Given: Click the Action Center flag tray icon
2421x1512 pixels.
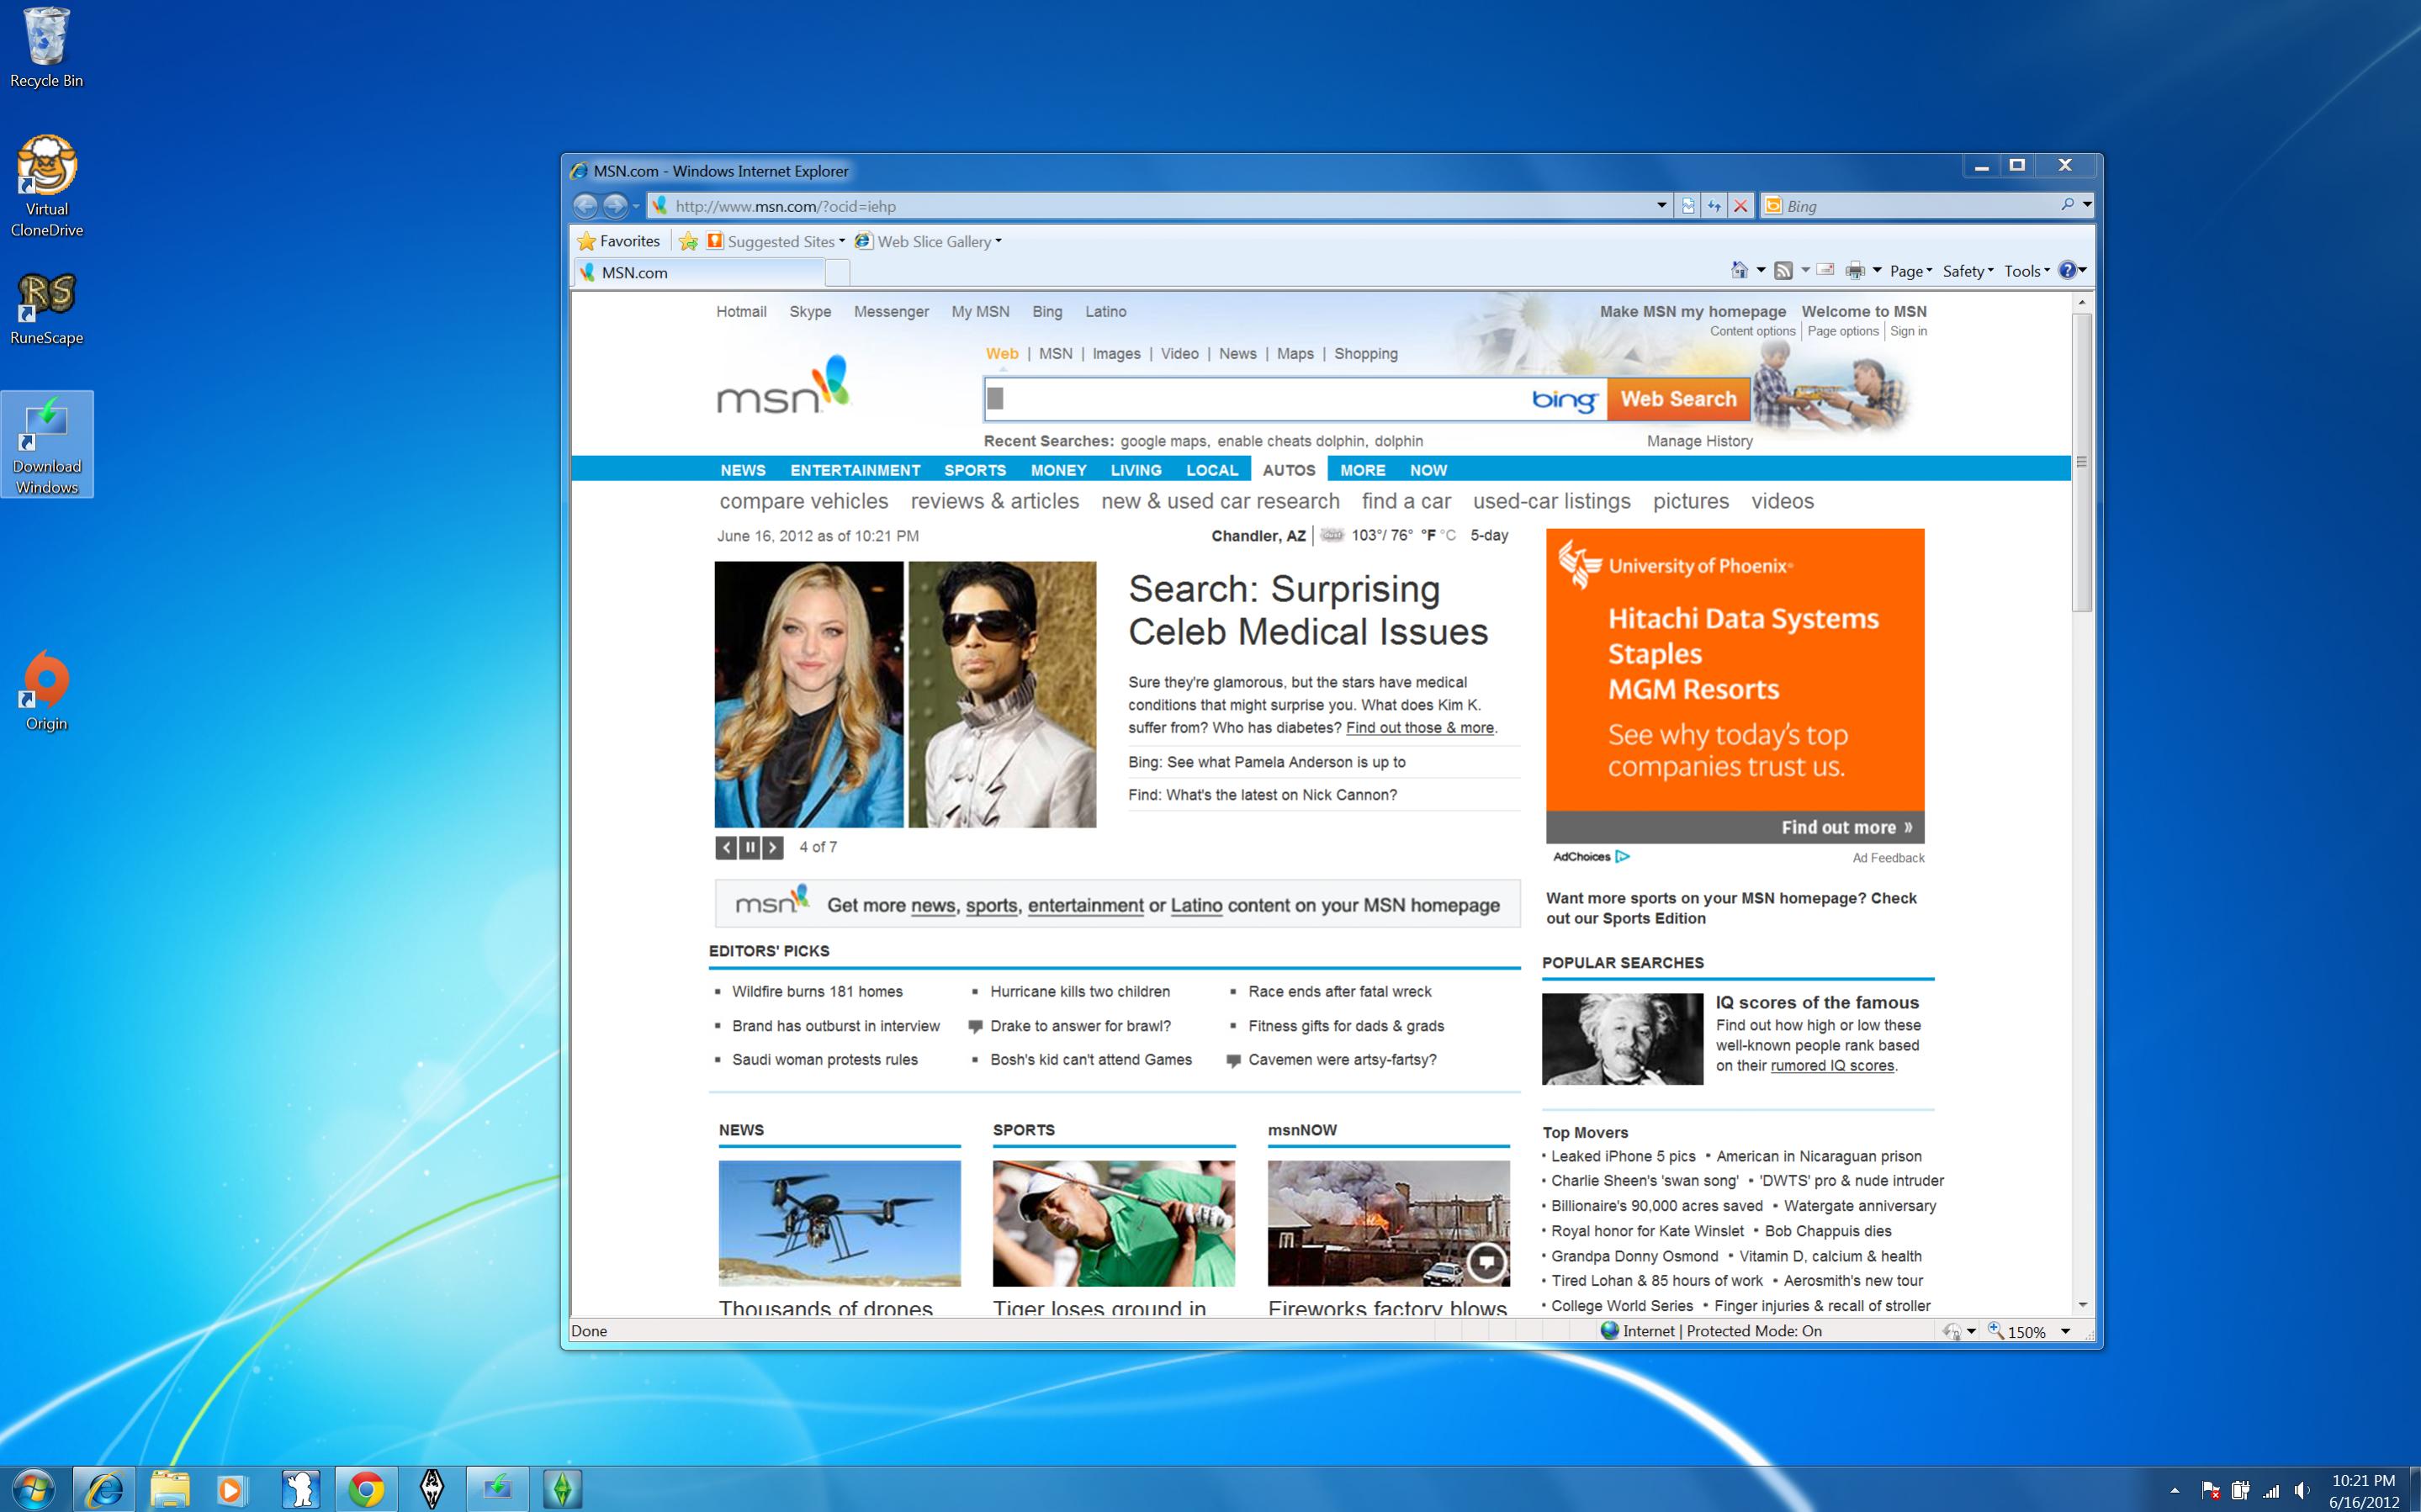Looking at the screenshot, I should coord(2211,1491).
